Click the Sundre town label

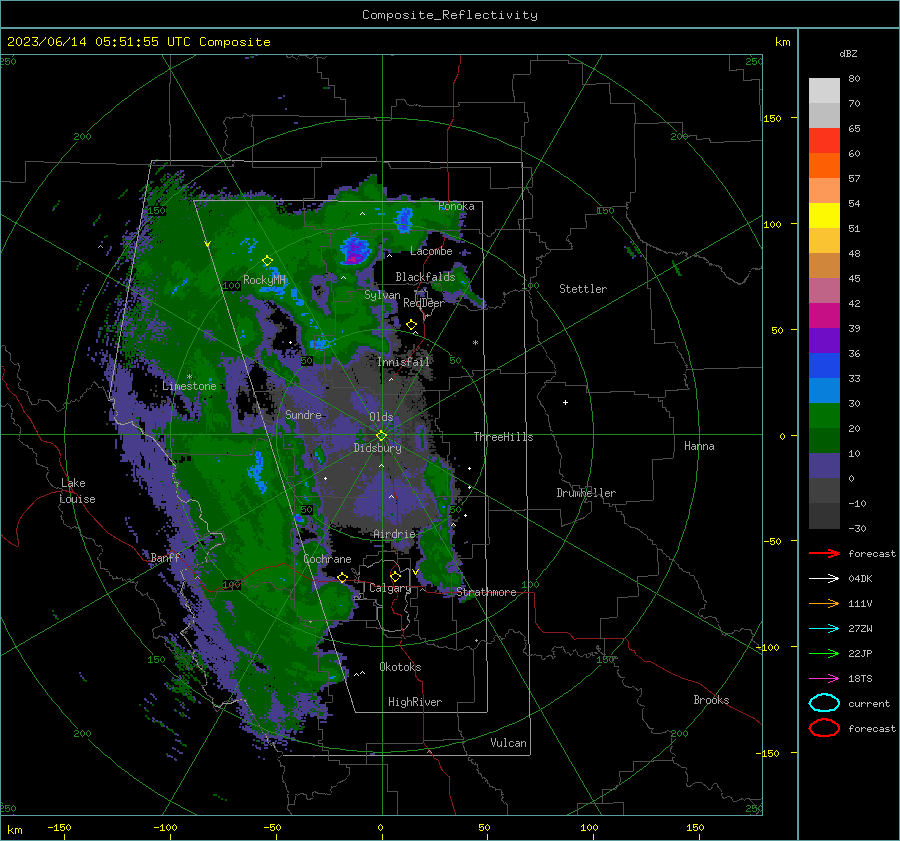[x=303, y=414]
